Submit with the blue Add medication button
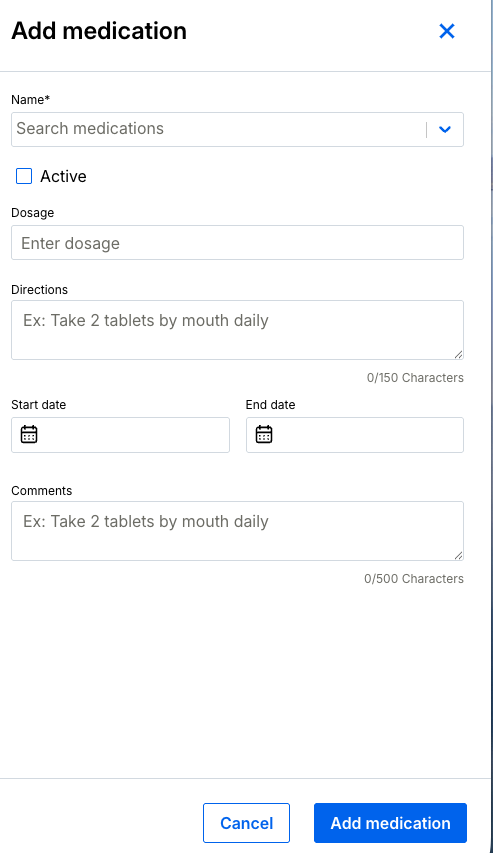Image resolution: width=493 pixels, height=853 pixels. point(390,823)
